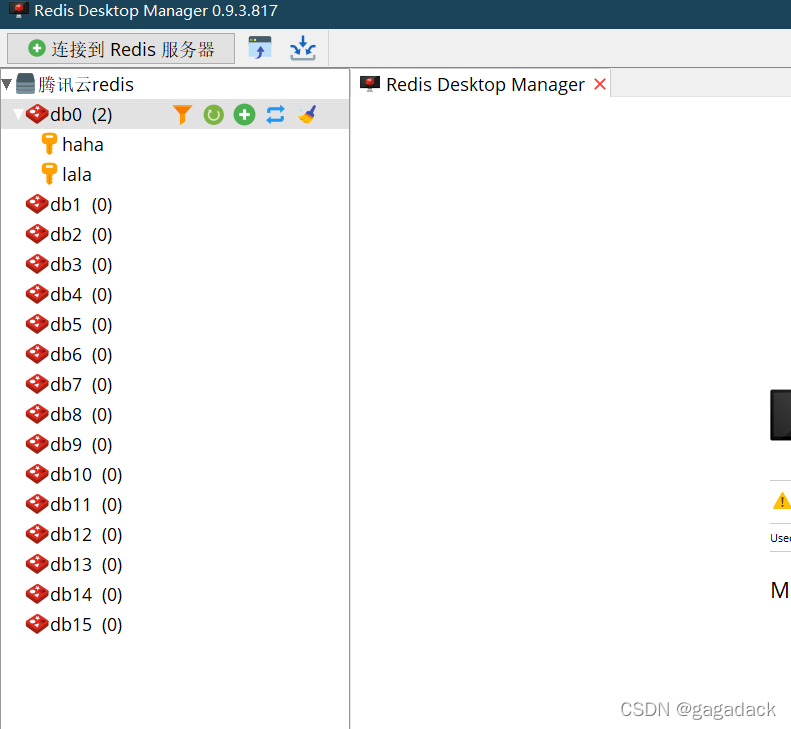Click the 连接到 Redis 服务器 button
Viewport: 791px width, 729px height.
click(121, 49)
